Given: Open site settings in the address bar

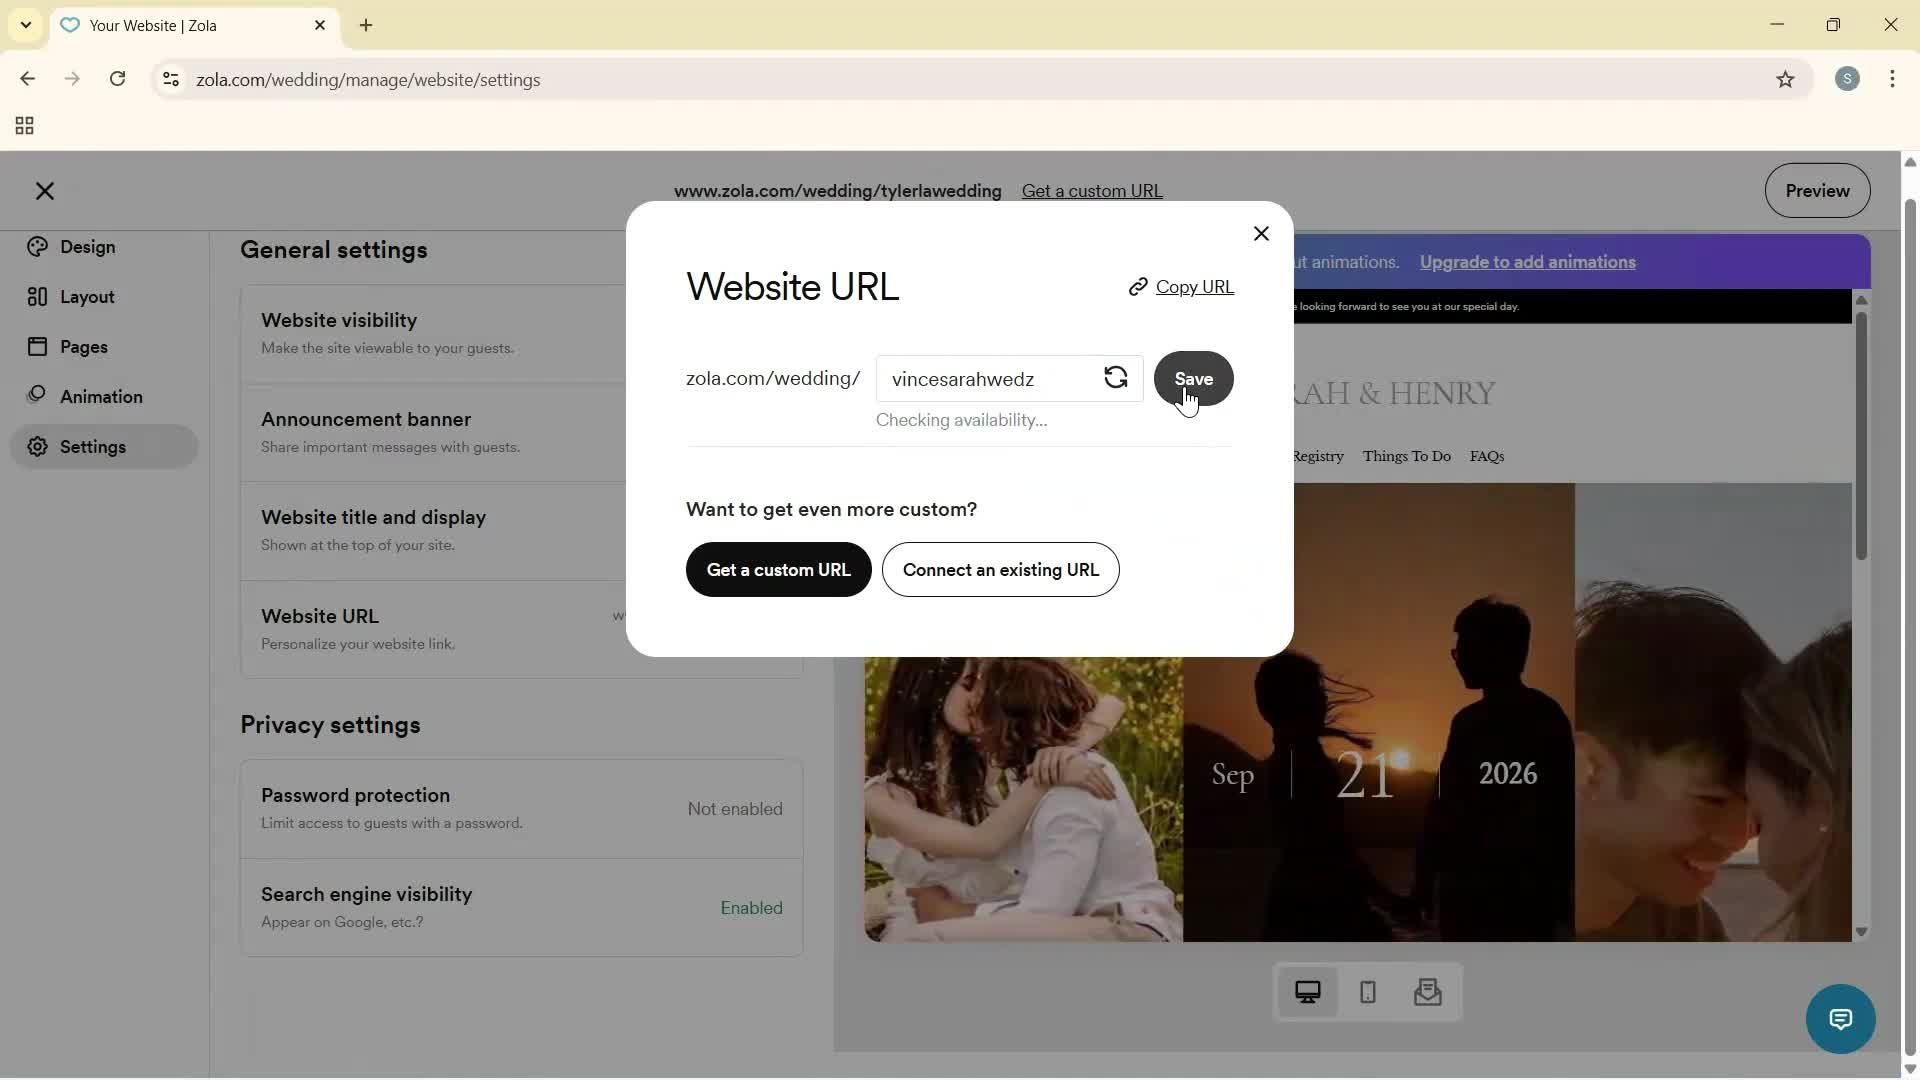Looking at the screenshot, I should click(x=170, y=80).
